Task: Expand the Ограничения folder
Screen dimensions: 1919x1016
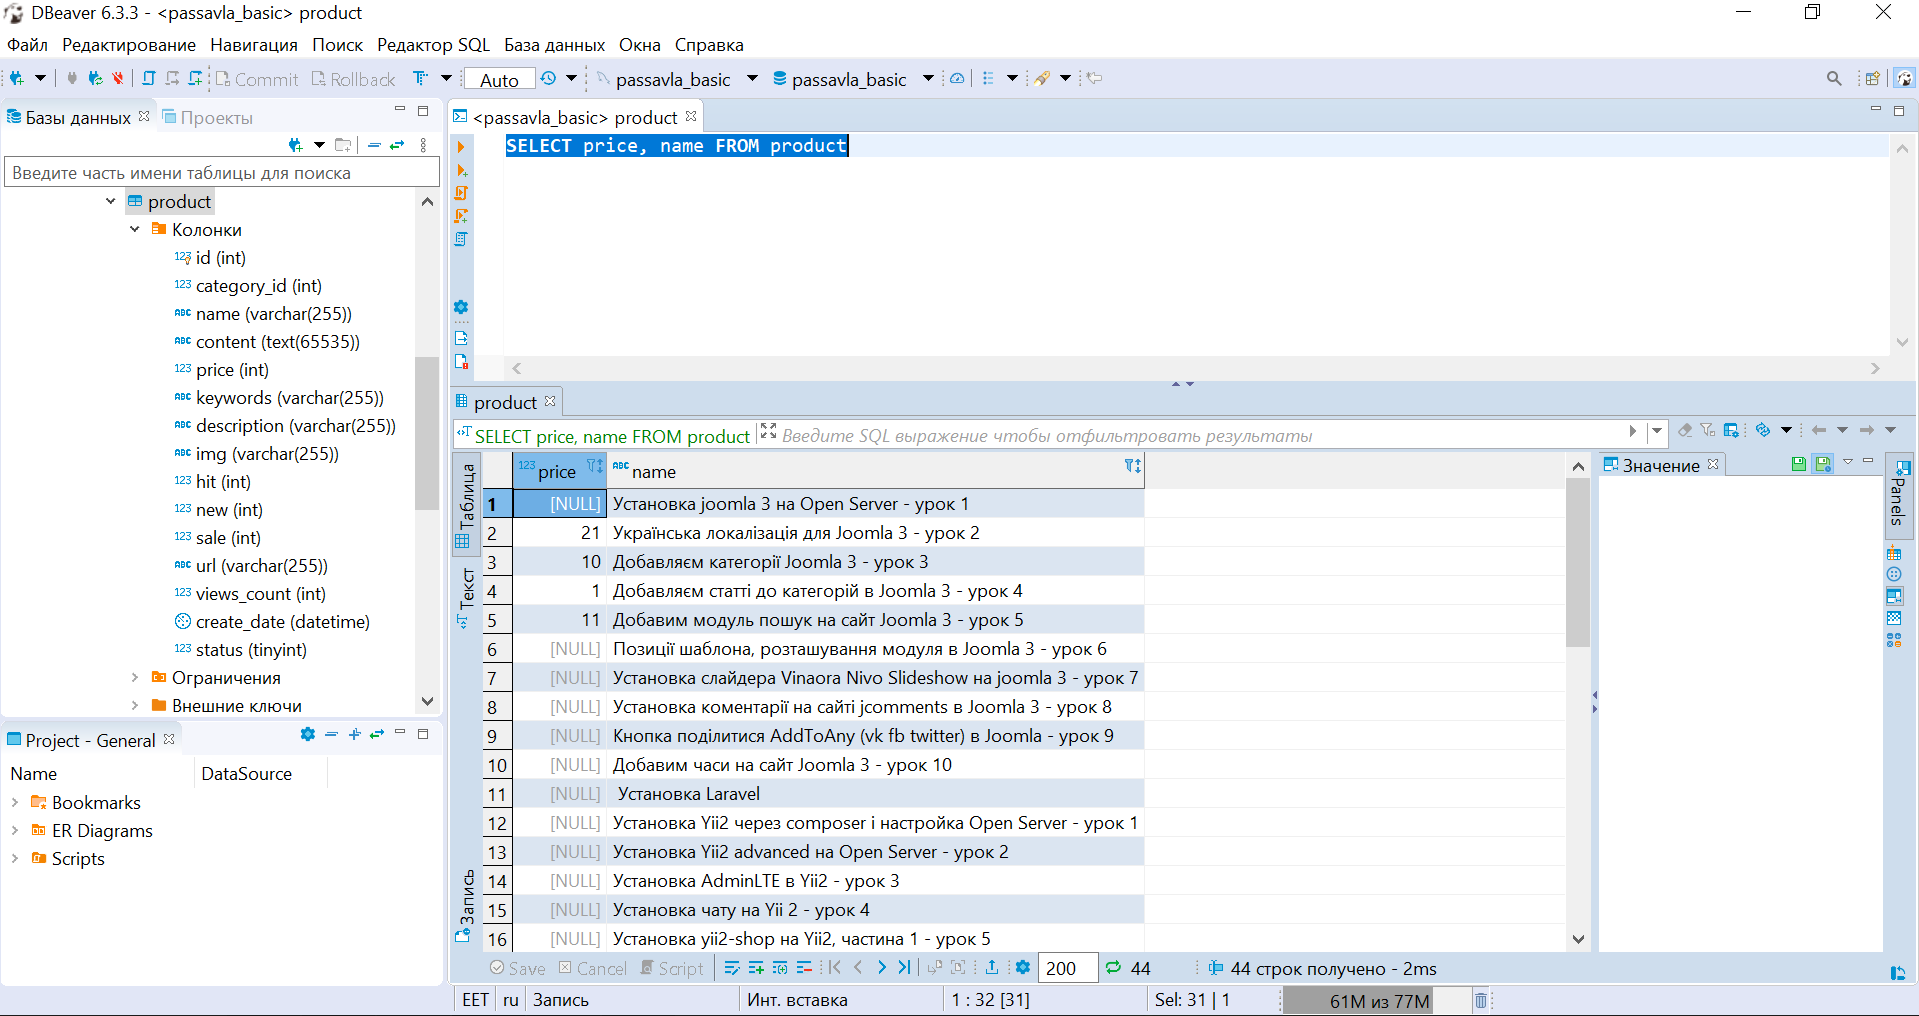Action: pyautogui.click(x=135, y=677)
